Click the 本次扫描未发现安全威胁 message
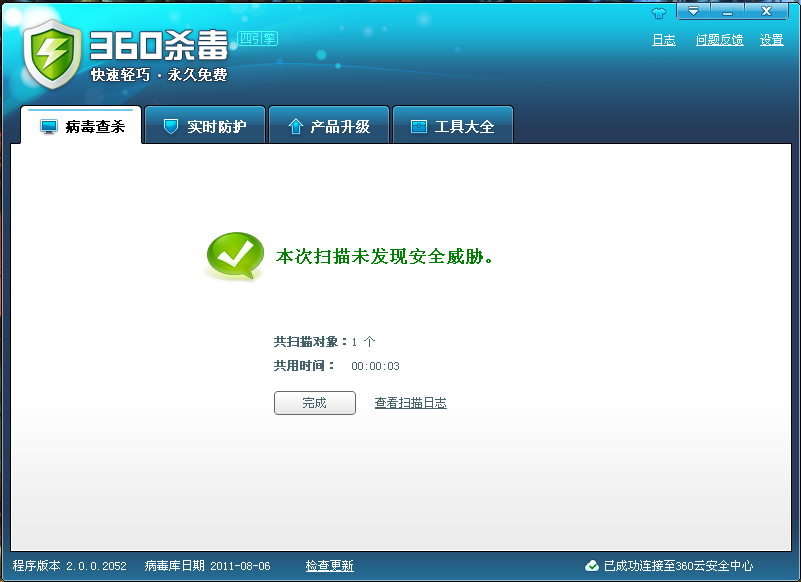 pos(385,256)
